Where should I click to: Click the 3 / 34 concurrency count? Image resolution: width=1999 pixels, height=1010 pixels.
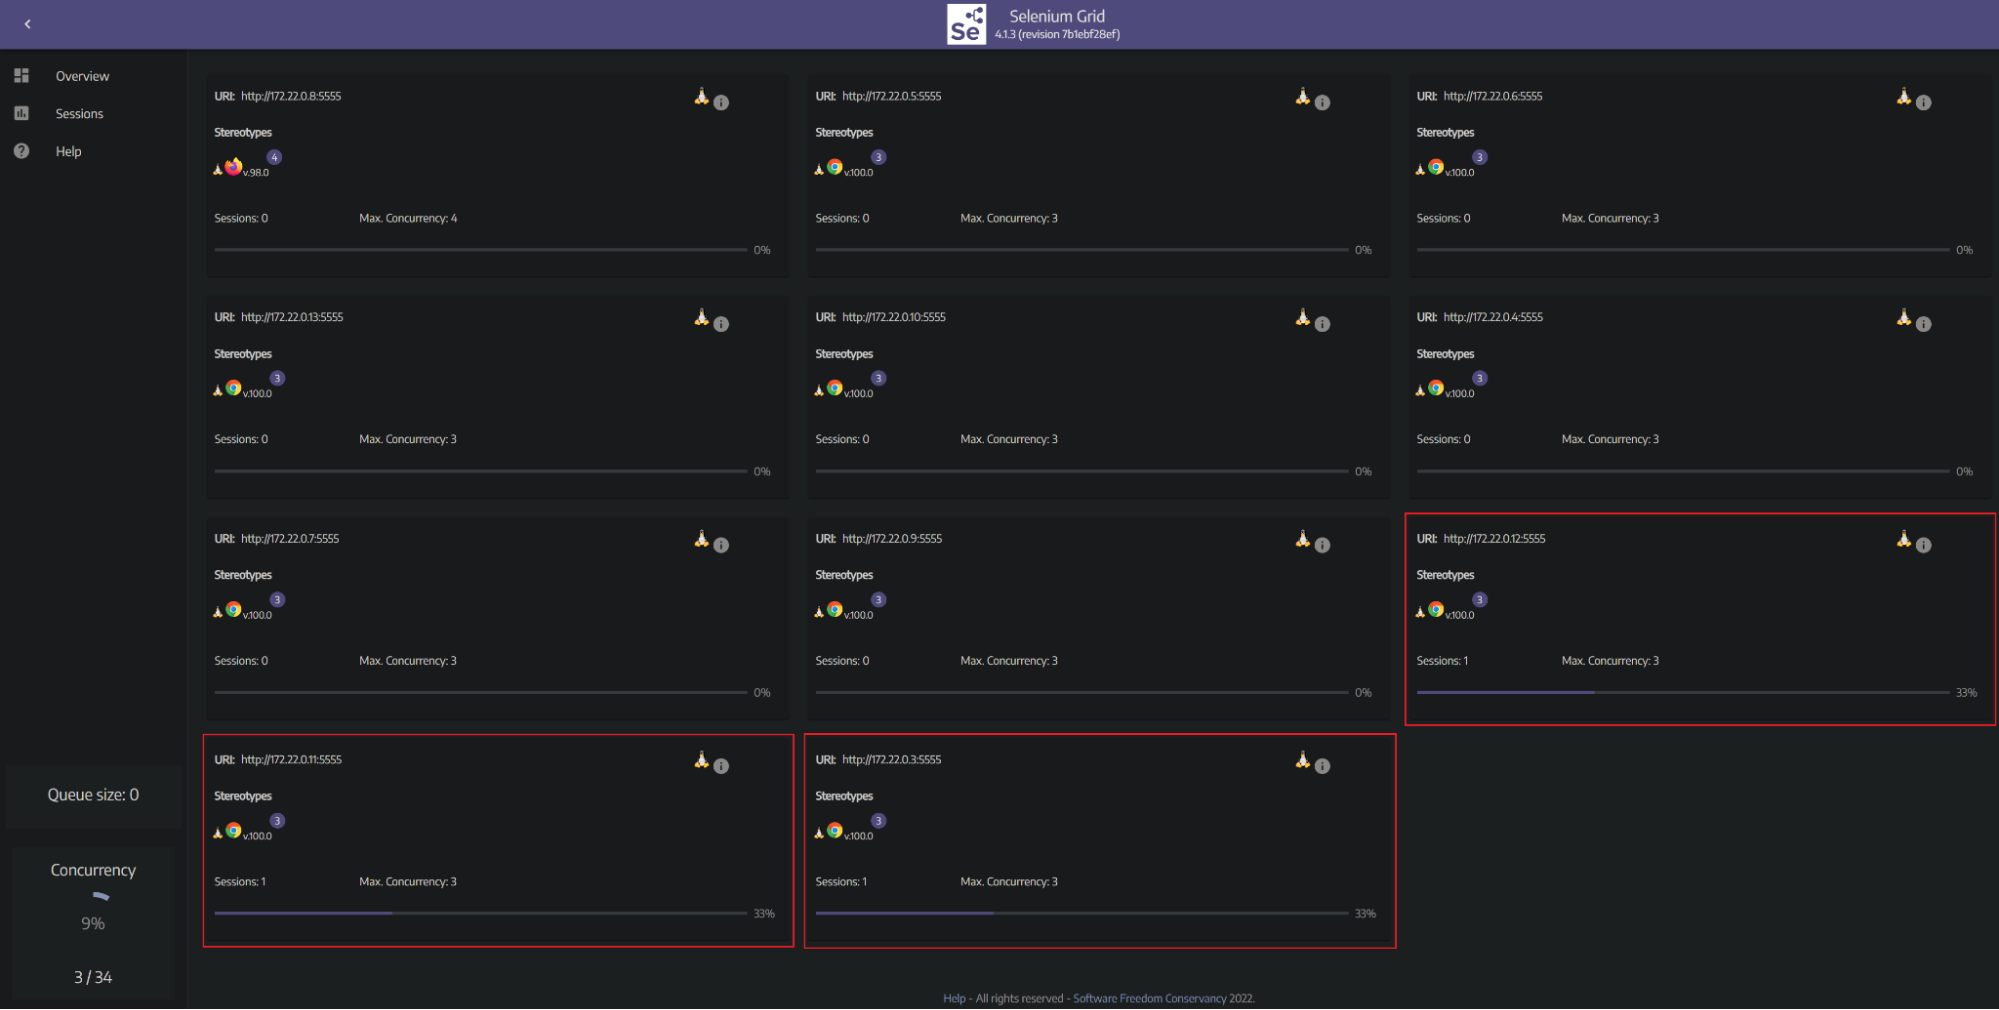tap(93, 978)
